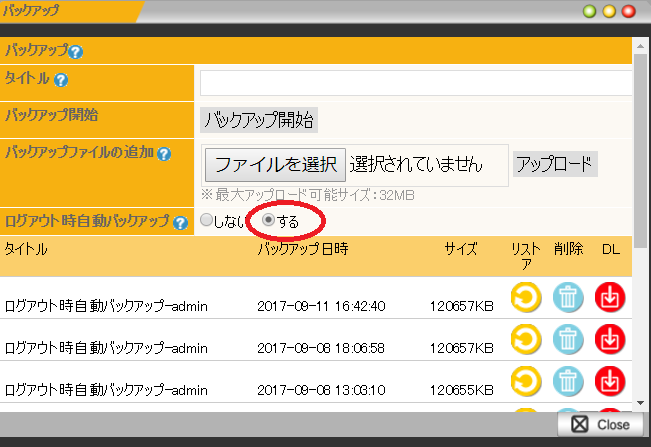The width and height of the screenshot is (651, 447).
Task: Click the red window close button
Action: coord(629,11)
